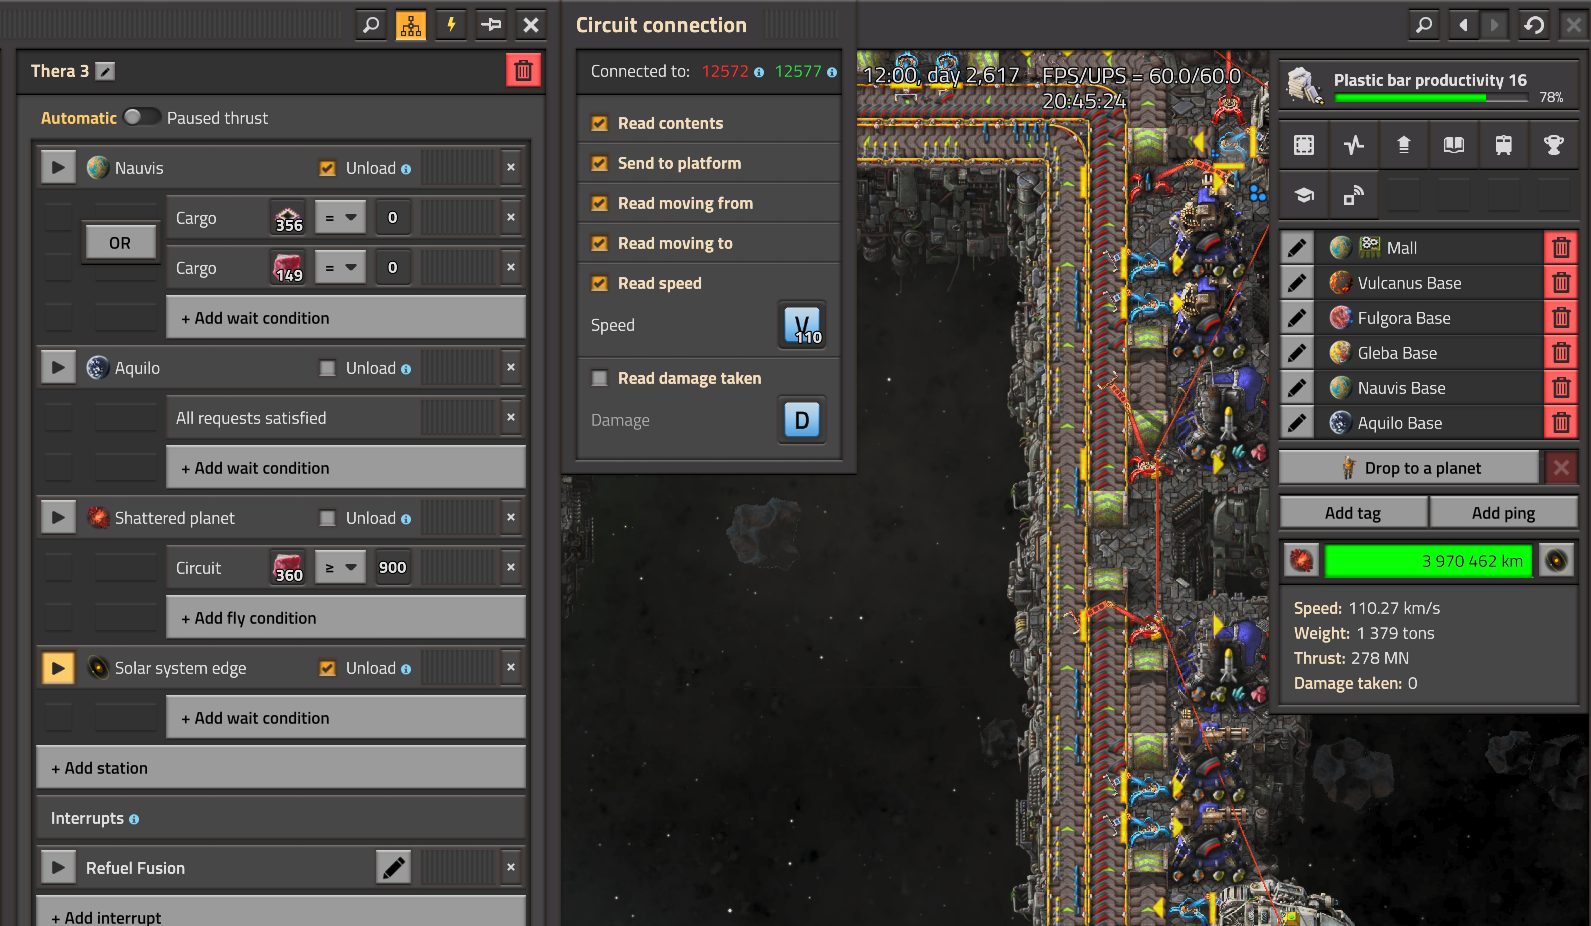Viewport: 1591px width, 926px height.
Task: Open comparator dropdown for 356 cargo condition
Action: tap(340, 217)
